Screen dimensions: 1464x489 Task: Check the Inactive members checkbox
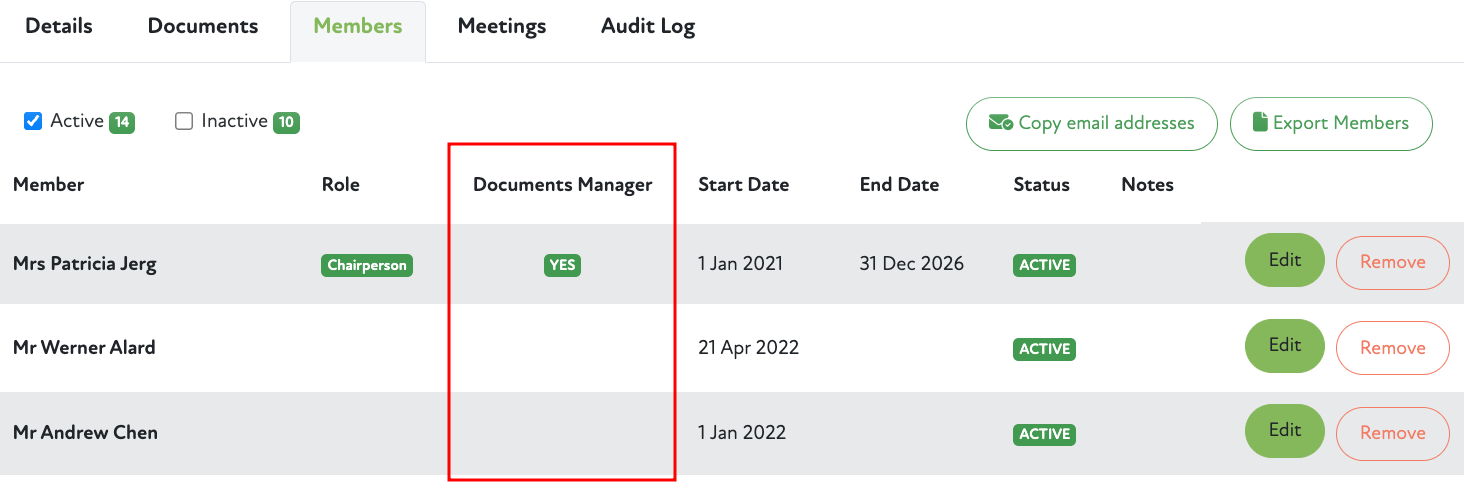[x=184, y=121]
